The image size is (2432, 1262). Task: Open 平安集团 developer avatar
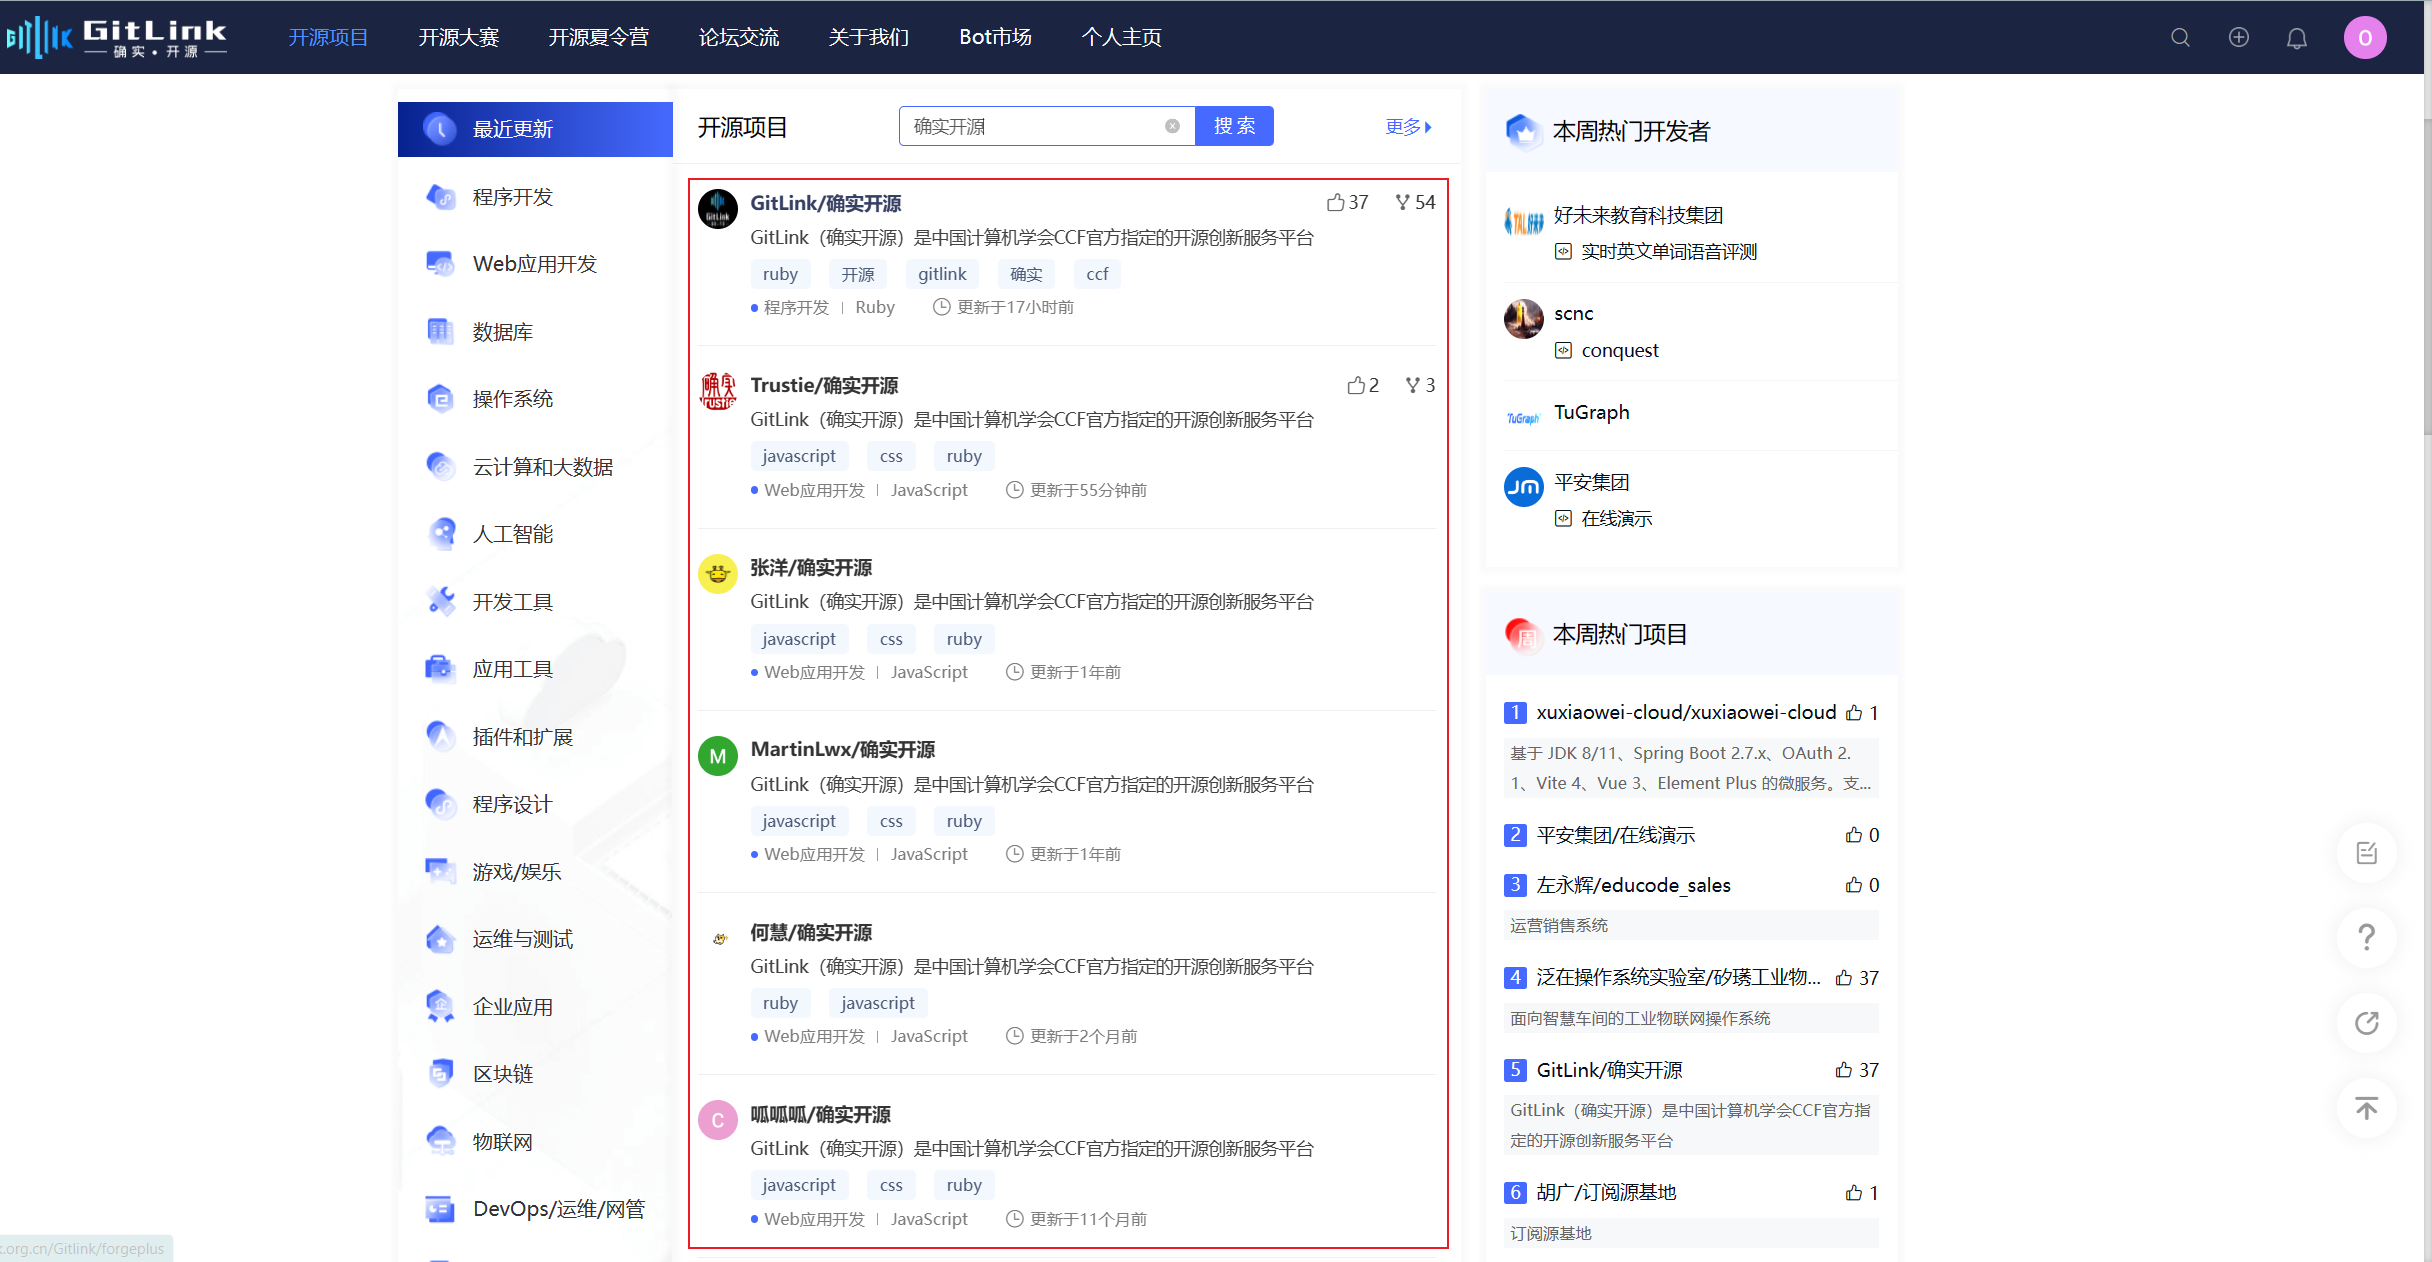[x=1523, y=487]
